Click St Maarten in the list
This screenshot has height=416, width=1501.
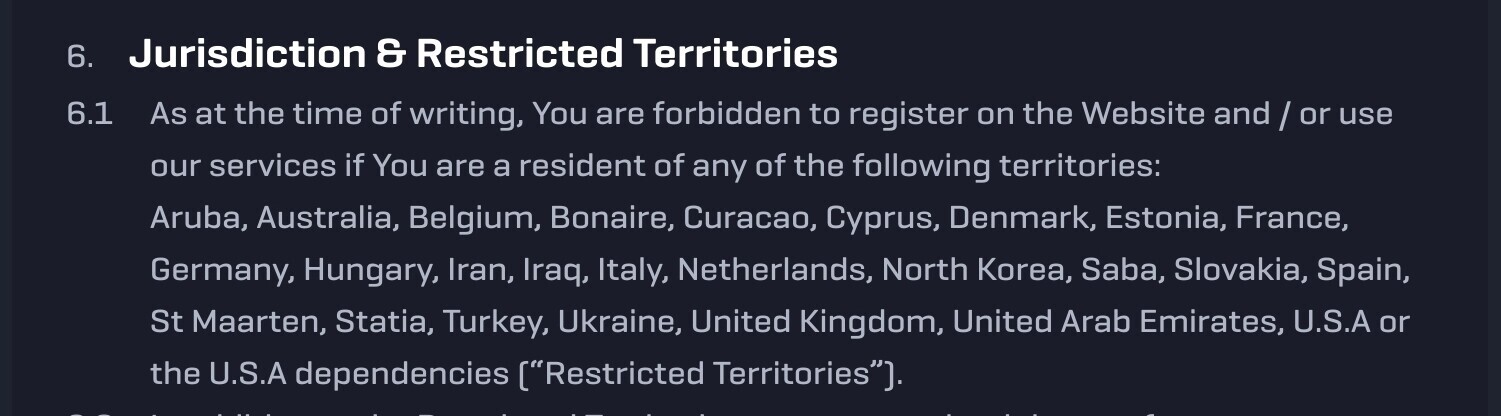pos(237,322)
